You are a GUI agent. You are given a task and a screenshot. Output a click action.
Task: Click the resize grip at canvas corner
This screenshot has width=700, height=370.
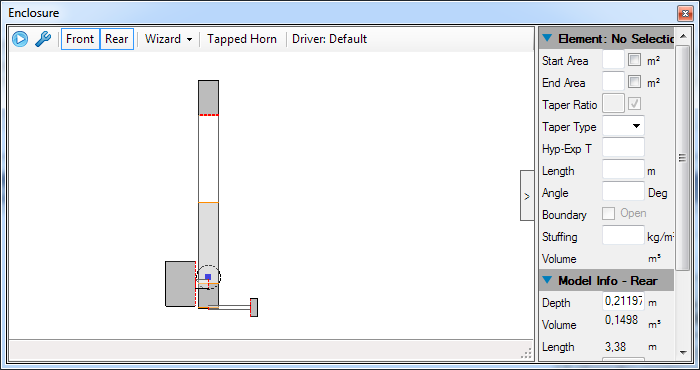click(527, 353)
